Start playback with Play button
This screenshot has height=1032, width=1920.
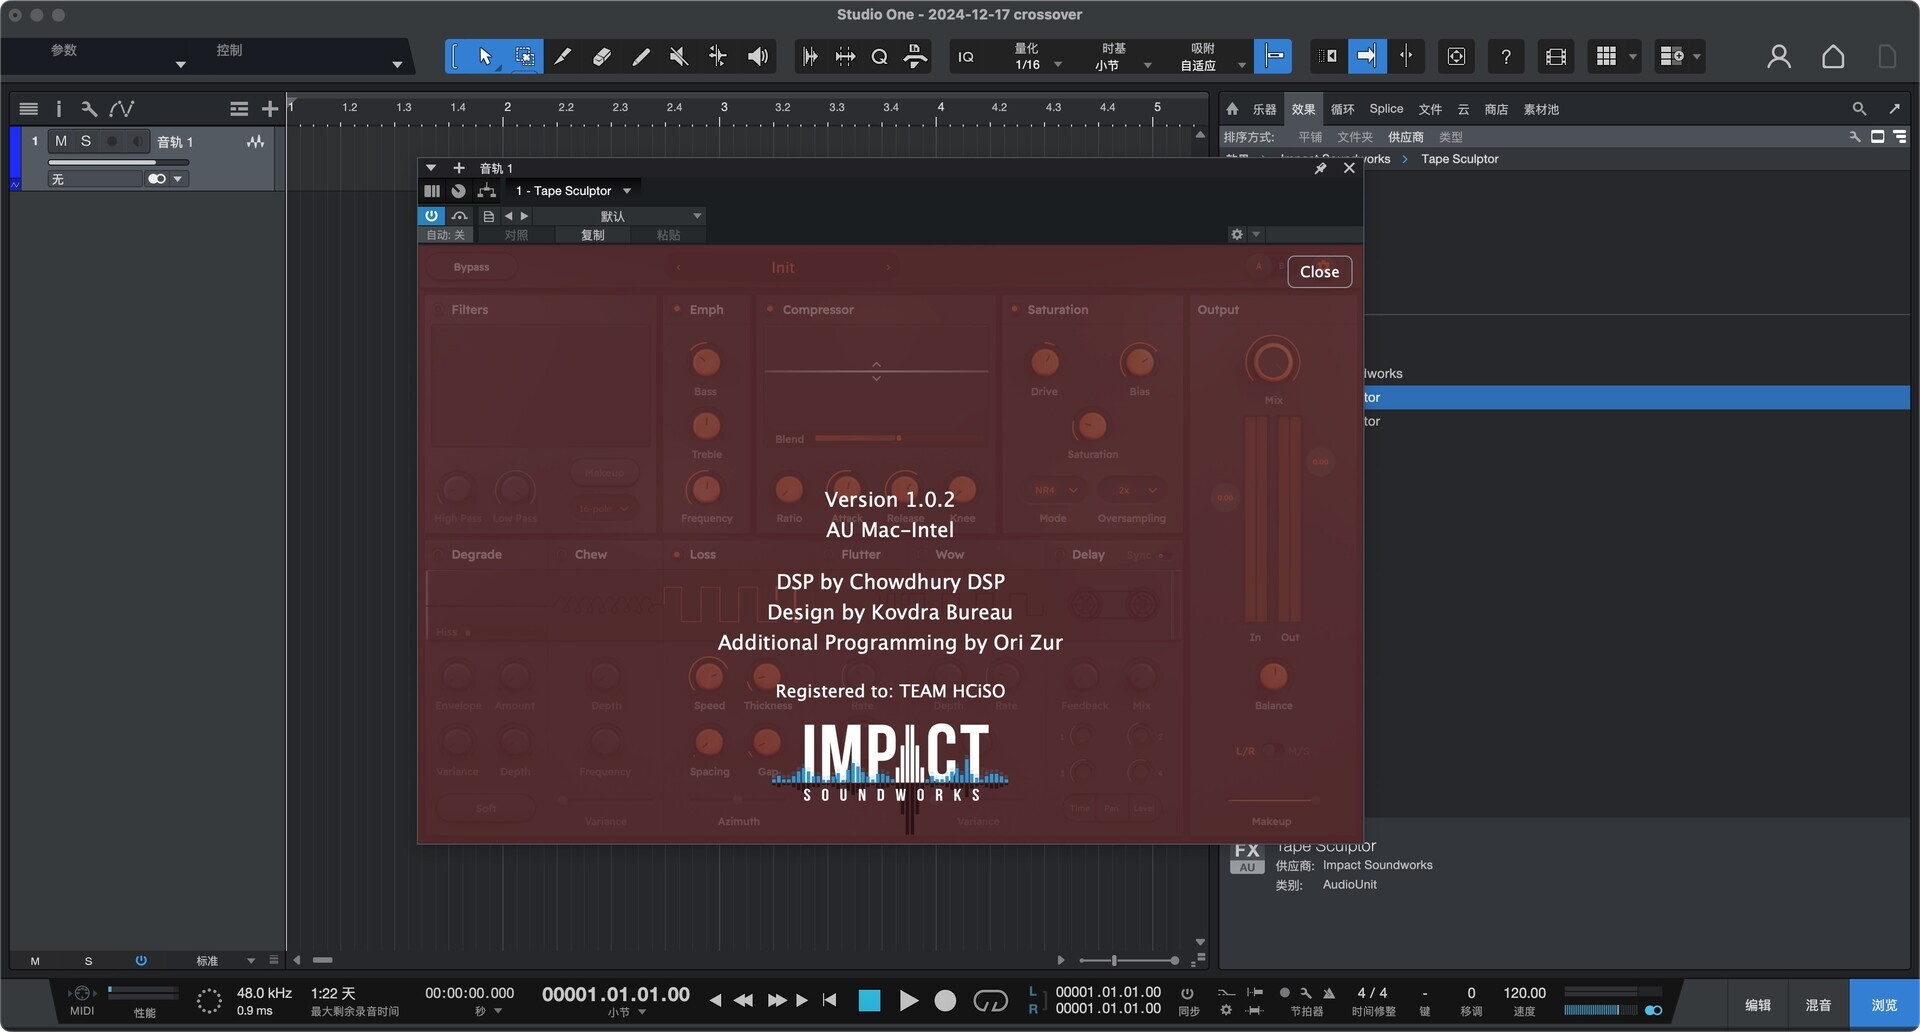[x=908, y=1000]
